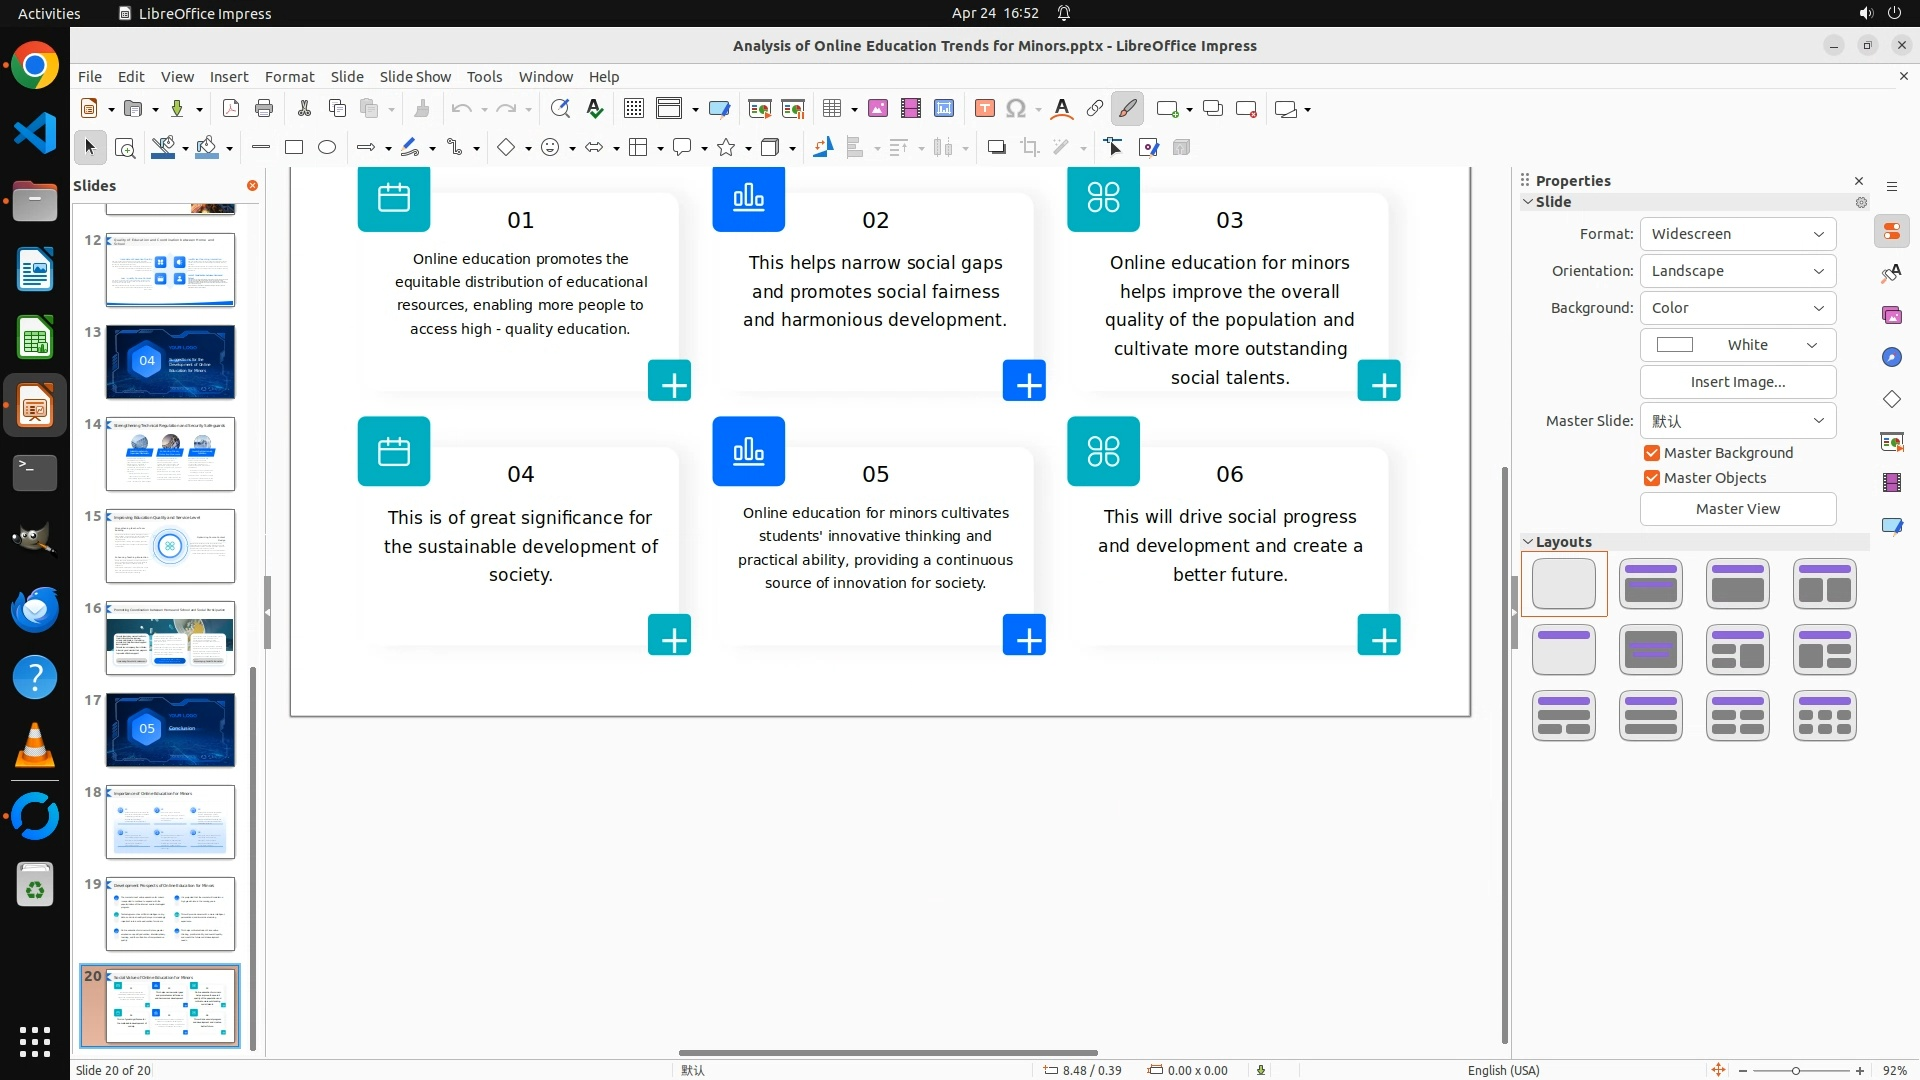The width and height of the screenshot is (1920, 1080).
Task: Uncheck the Master Background checkbox
Action: point(1652,453)
